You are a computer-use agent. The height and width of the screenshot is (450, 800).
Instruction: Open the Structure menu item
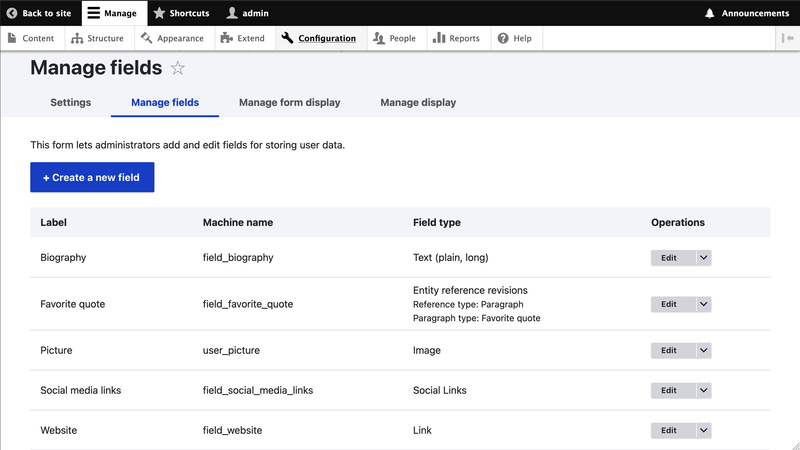[x=97, y=38]
